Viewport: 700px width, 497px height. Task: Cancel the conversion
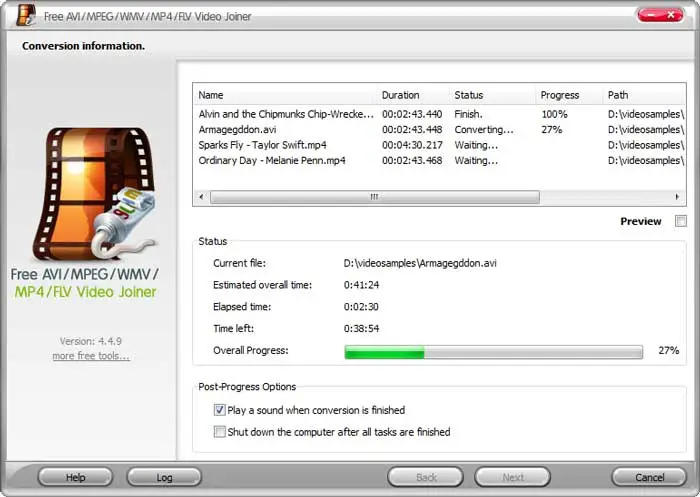(649, 477)
